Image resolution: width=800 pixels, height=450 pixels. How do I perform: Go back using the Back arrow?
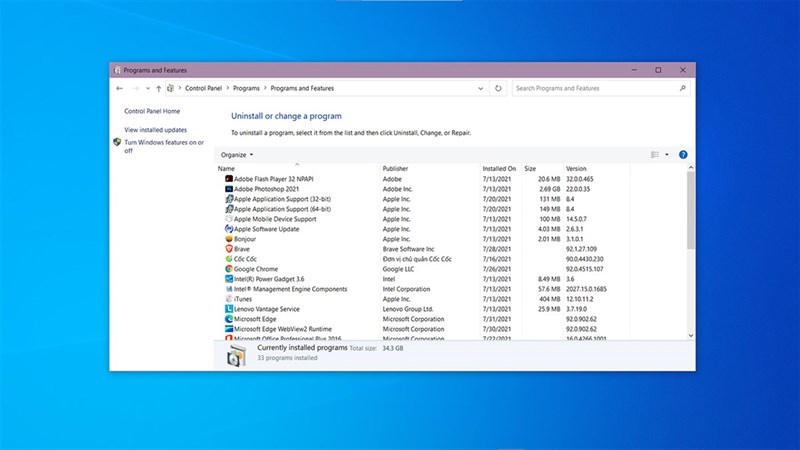120,88
